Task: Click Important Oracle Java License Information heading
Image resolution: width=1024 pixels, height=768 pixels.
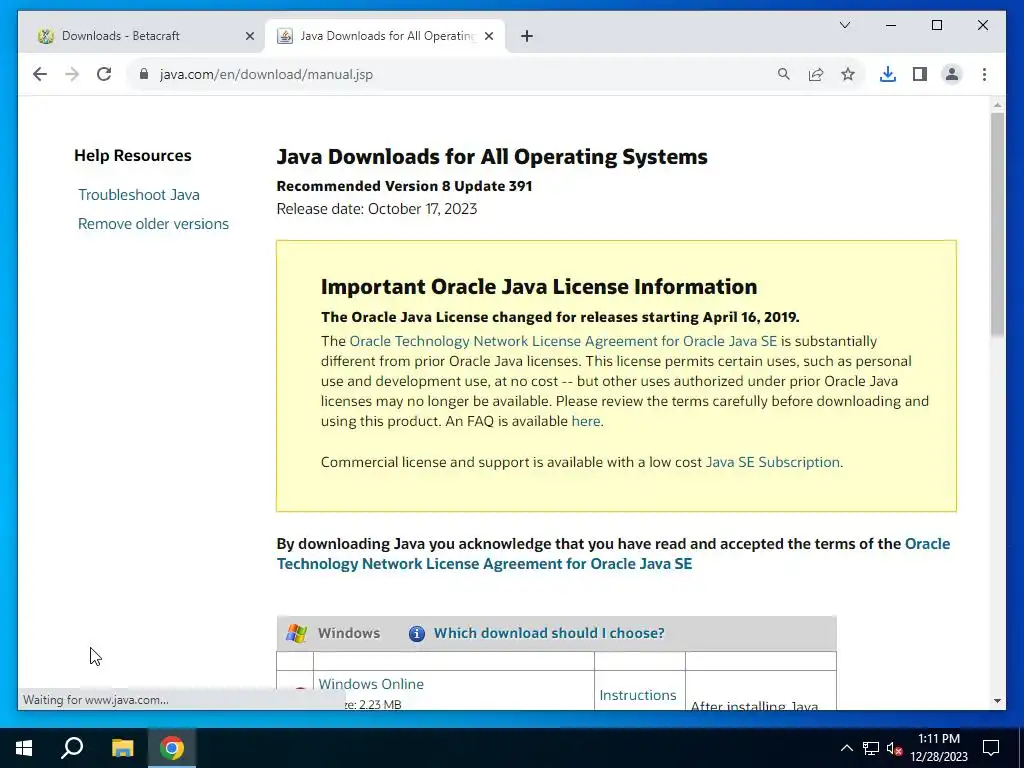Action: pos(539,287)
